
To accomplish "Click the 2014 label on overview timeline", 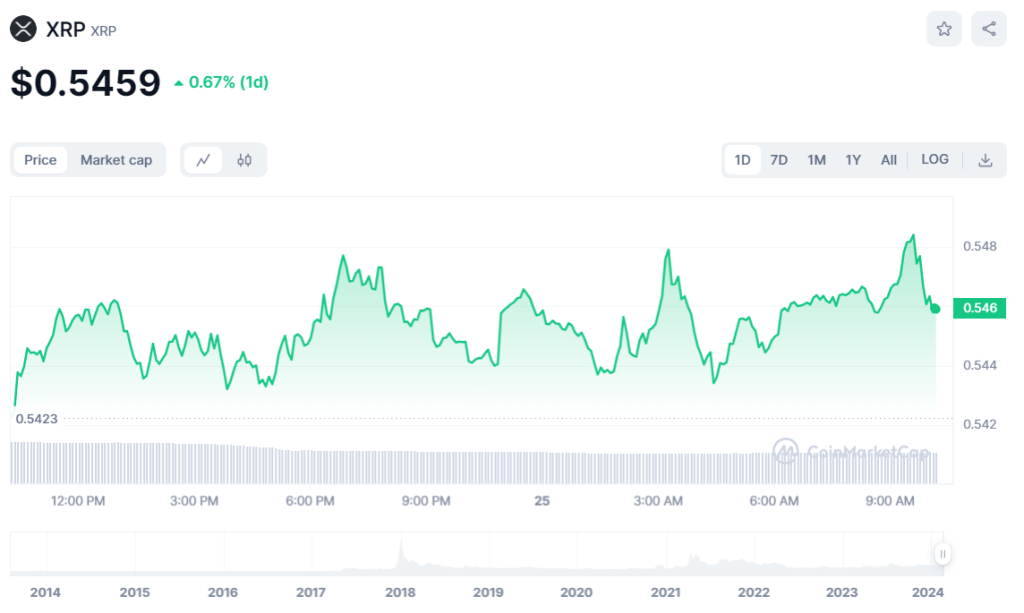I will pyautogui.click(x=45, y=592).
